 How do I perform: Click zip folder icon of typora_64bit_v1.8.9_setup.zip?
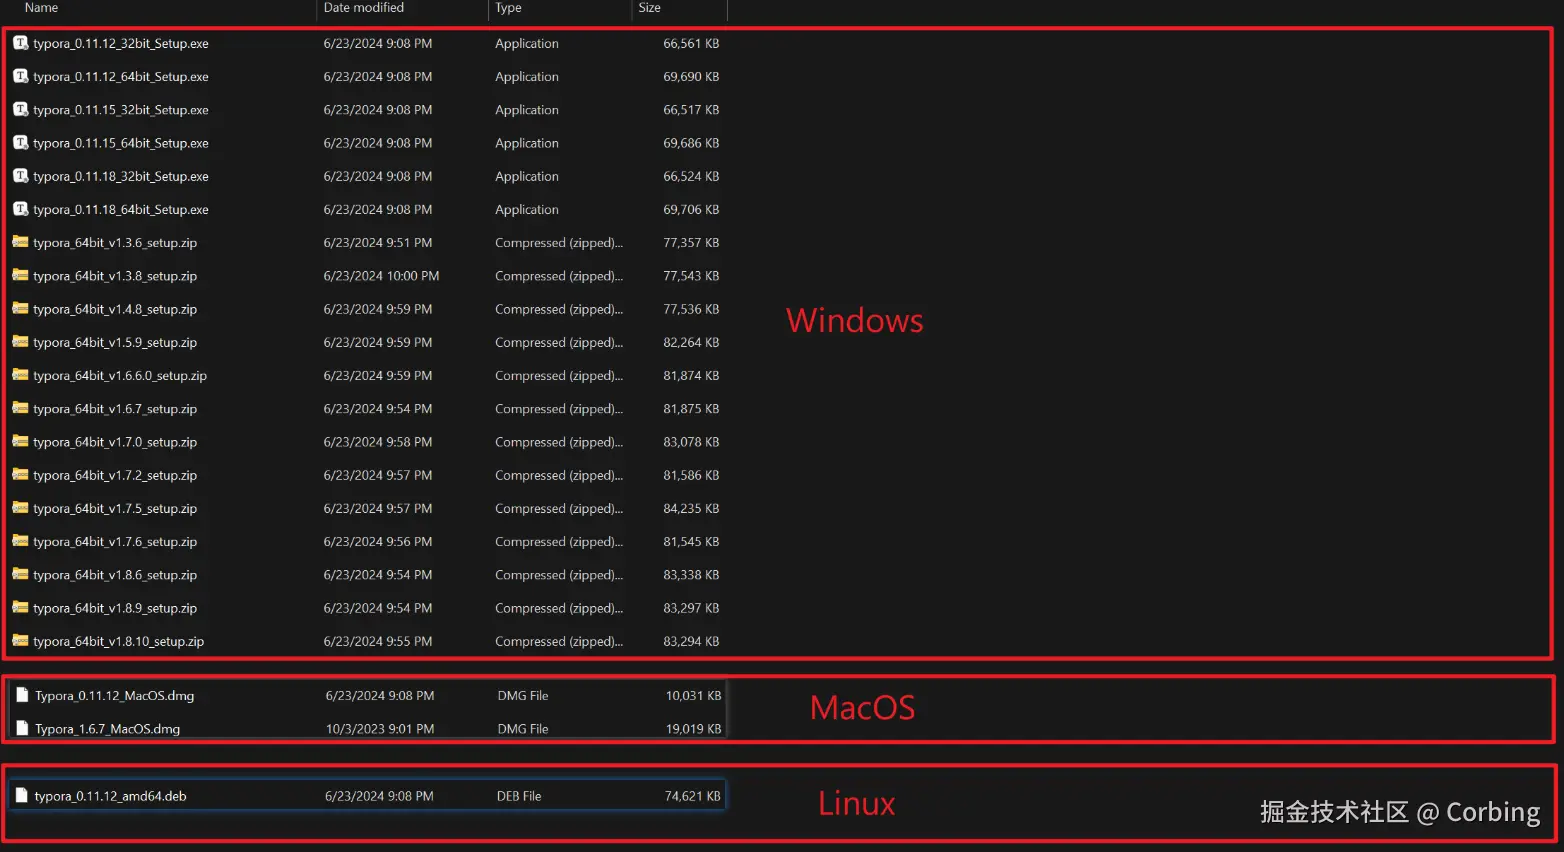tap(20, 607)
